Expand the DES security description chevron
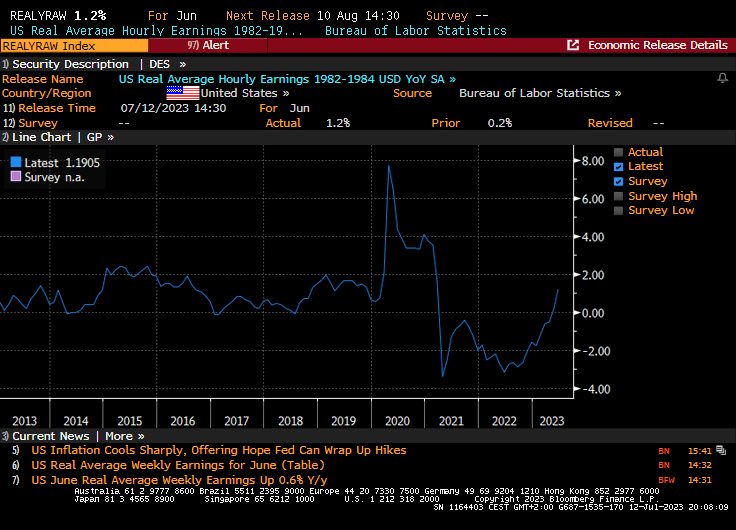 pos(183,64)
